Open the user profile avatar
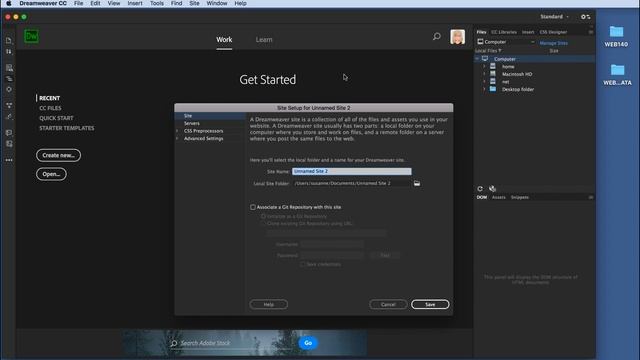The width and height of the screenshot is (640, 360). [458, 37]
